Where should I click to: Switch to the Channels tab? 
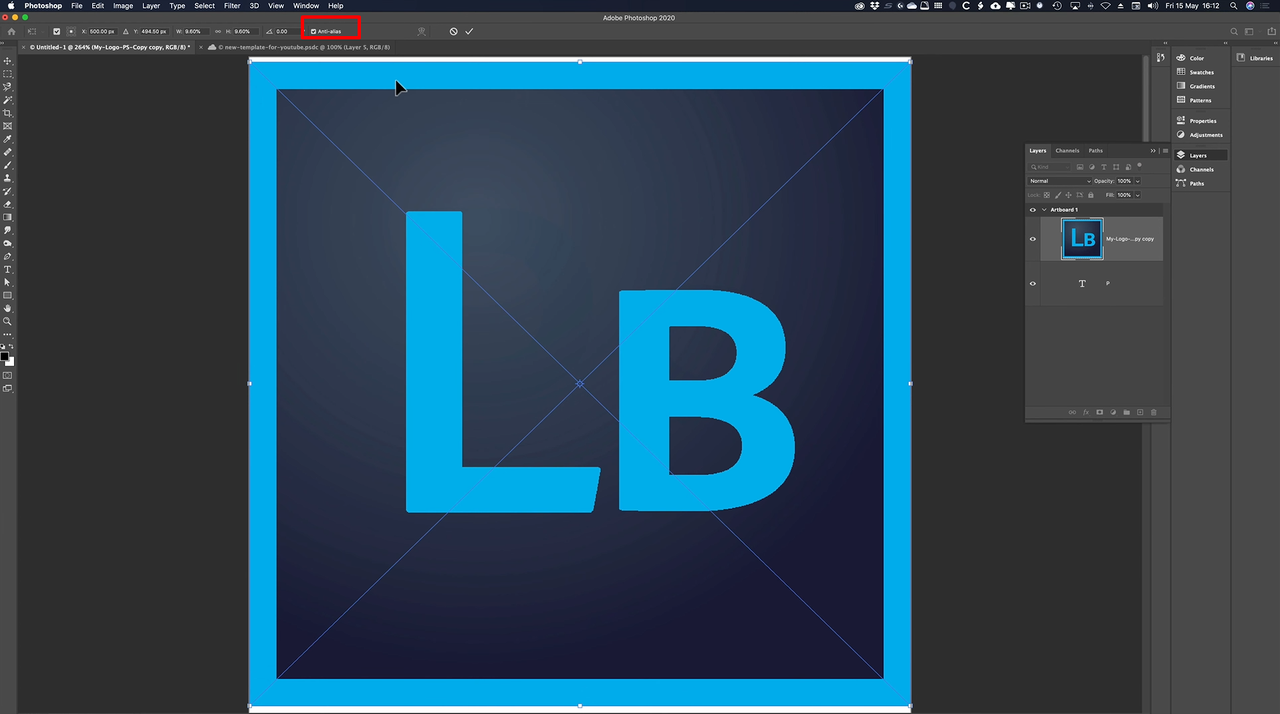(1067, 151)
